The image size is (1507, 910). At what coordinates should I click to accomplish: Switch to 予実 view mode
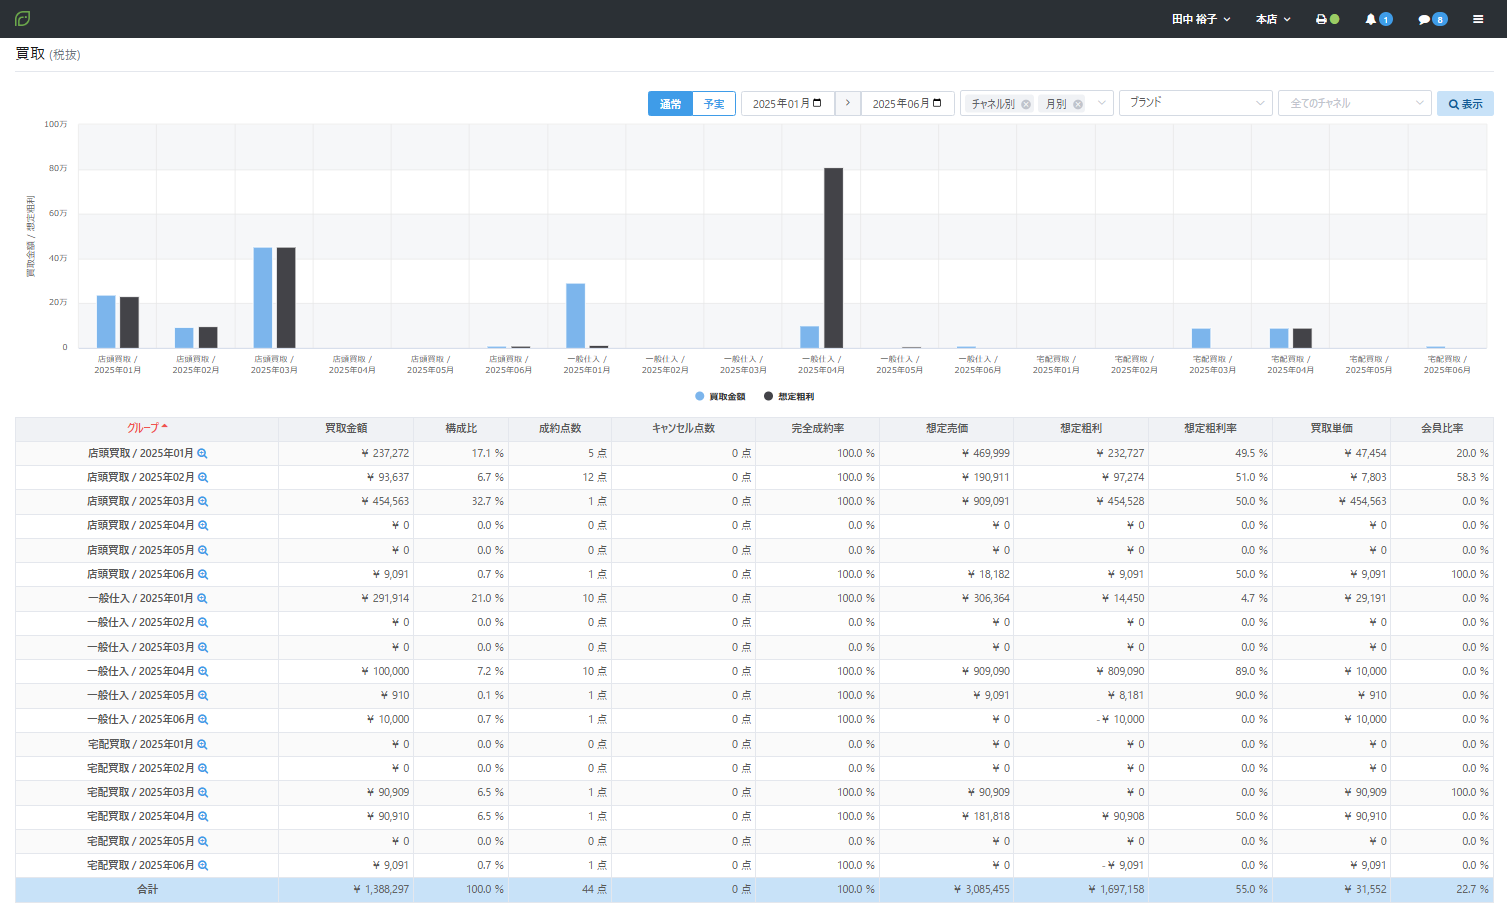[714, 104]
